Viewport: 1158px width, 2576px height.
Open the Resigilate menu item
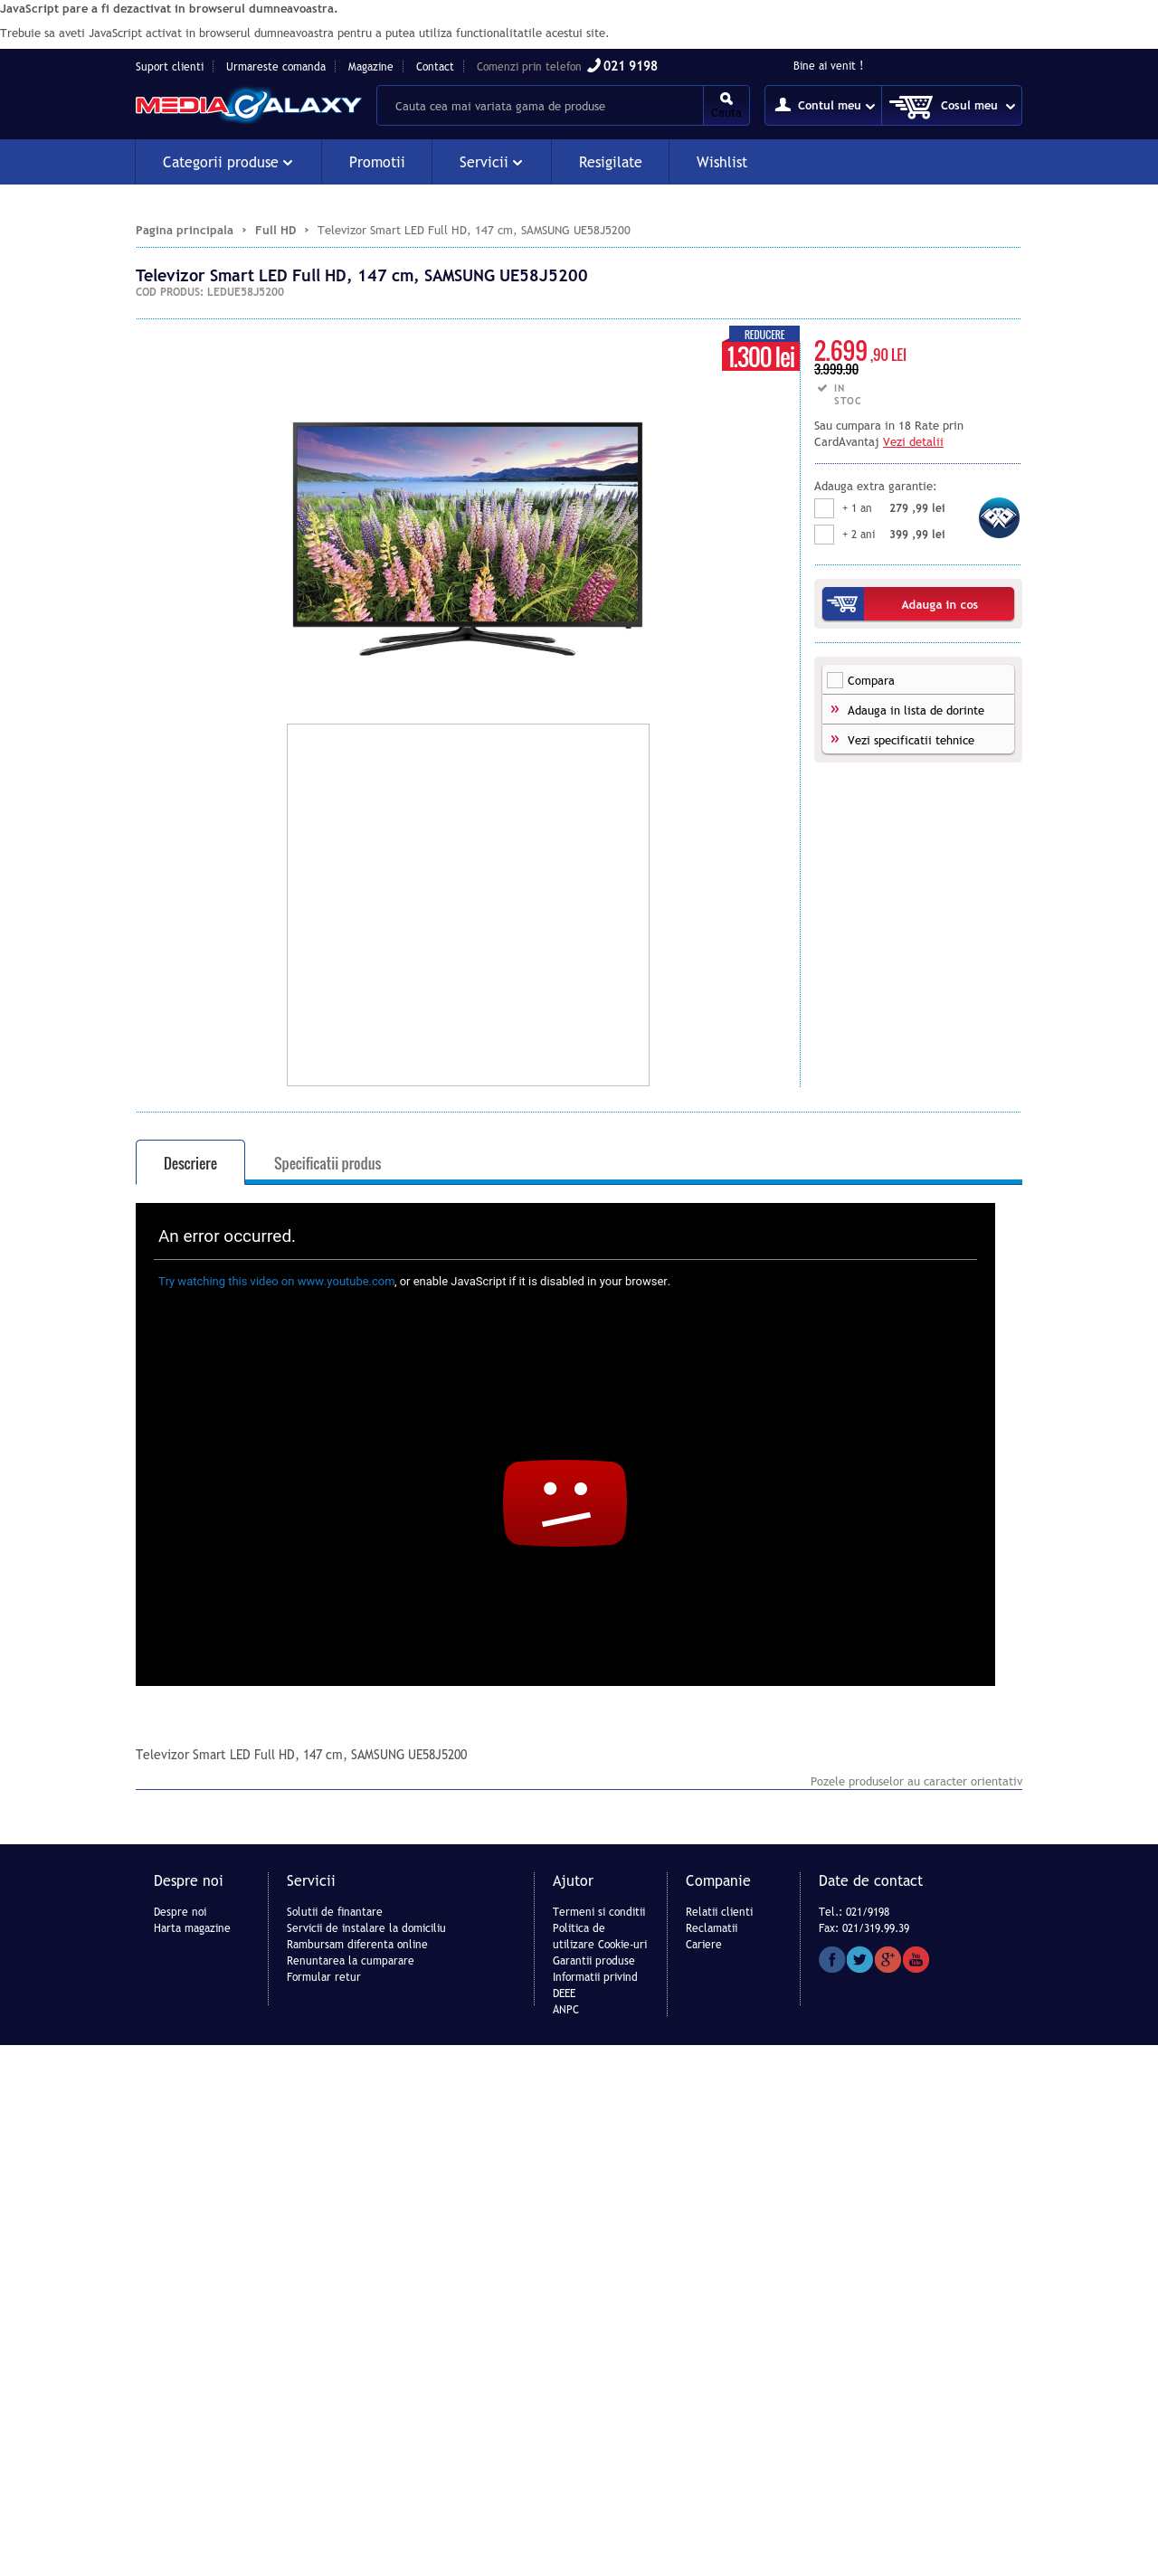pos(610,162)
